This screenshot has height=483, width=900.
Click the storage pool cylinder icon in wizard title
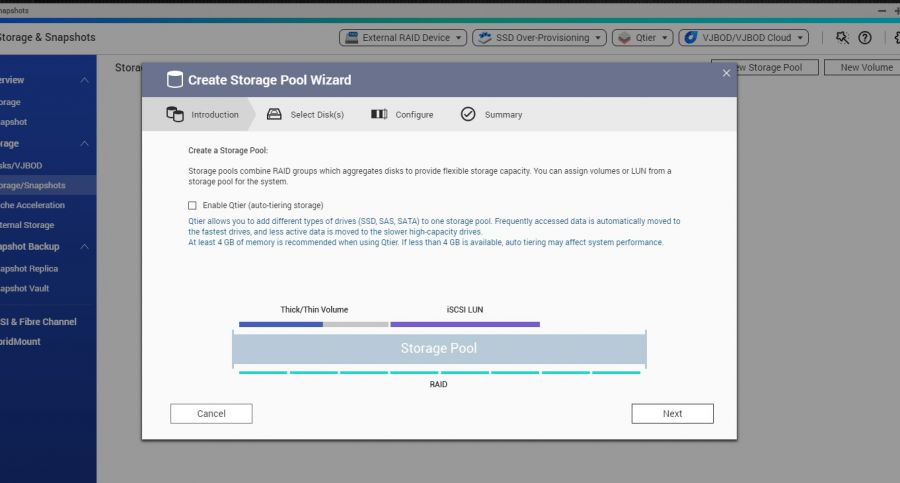pyautogui.click(x=175, y=80)
